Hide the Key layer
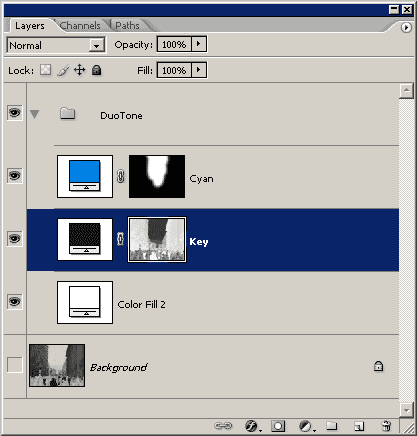 [x=15, y=239]
